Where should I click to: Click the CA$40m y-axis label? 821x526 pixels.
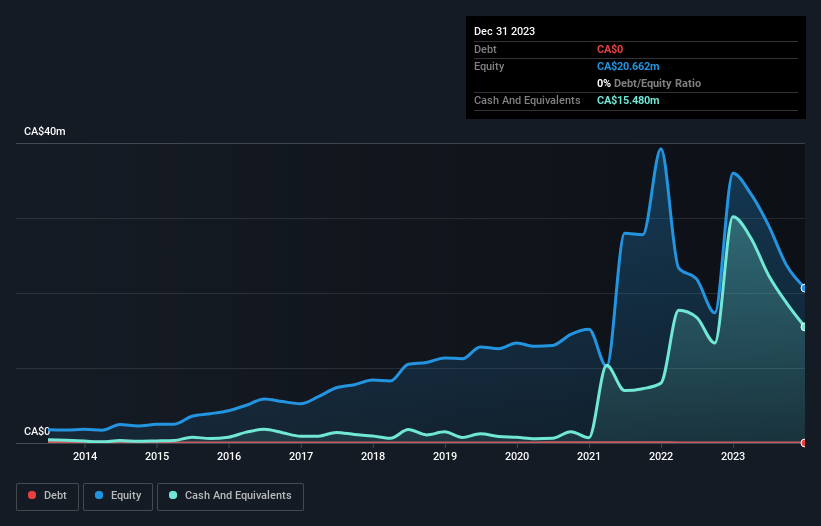coord(45,131)
